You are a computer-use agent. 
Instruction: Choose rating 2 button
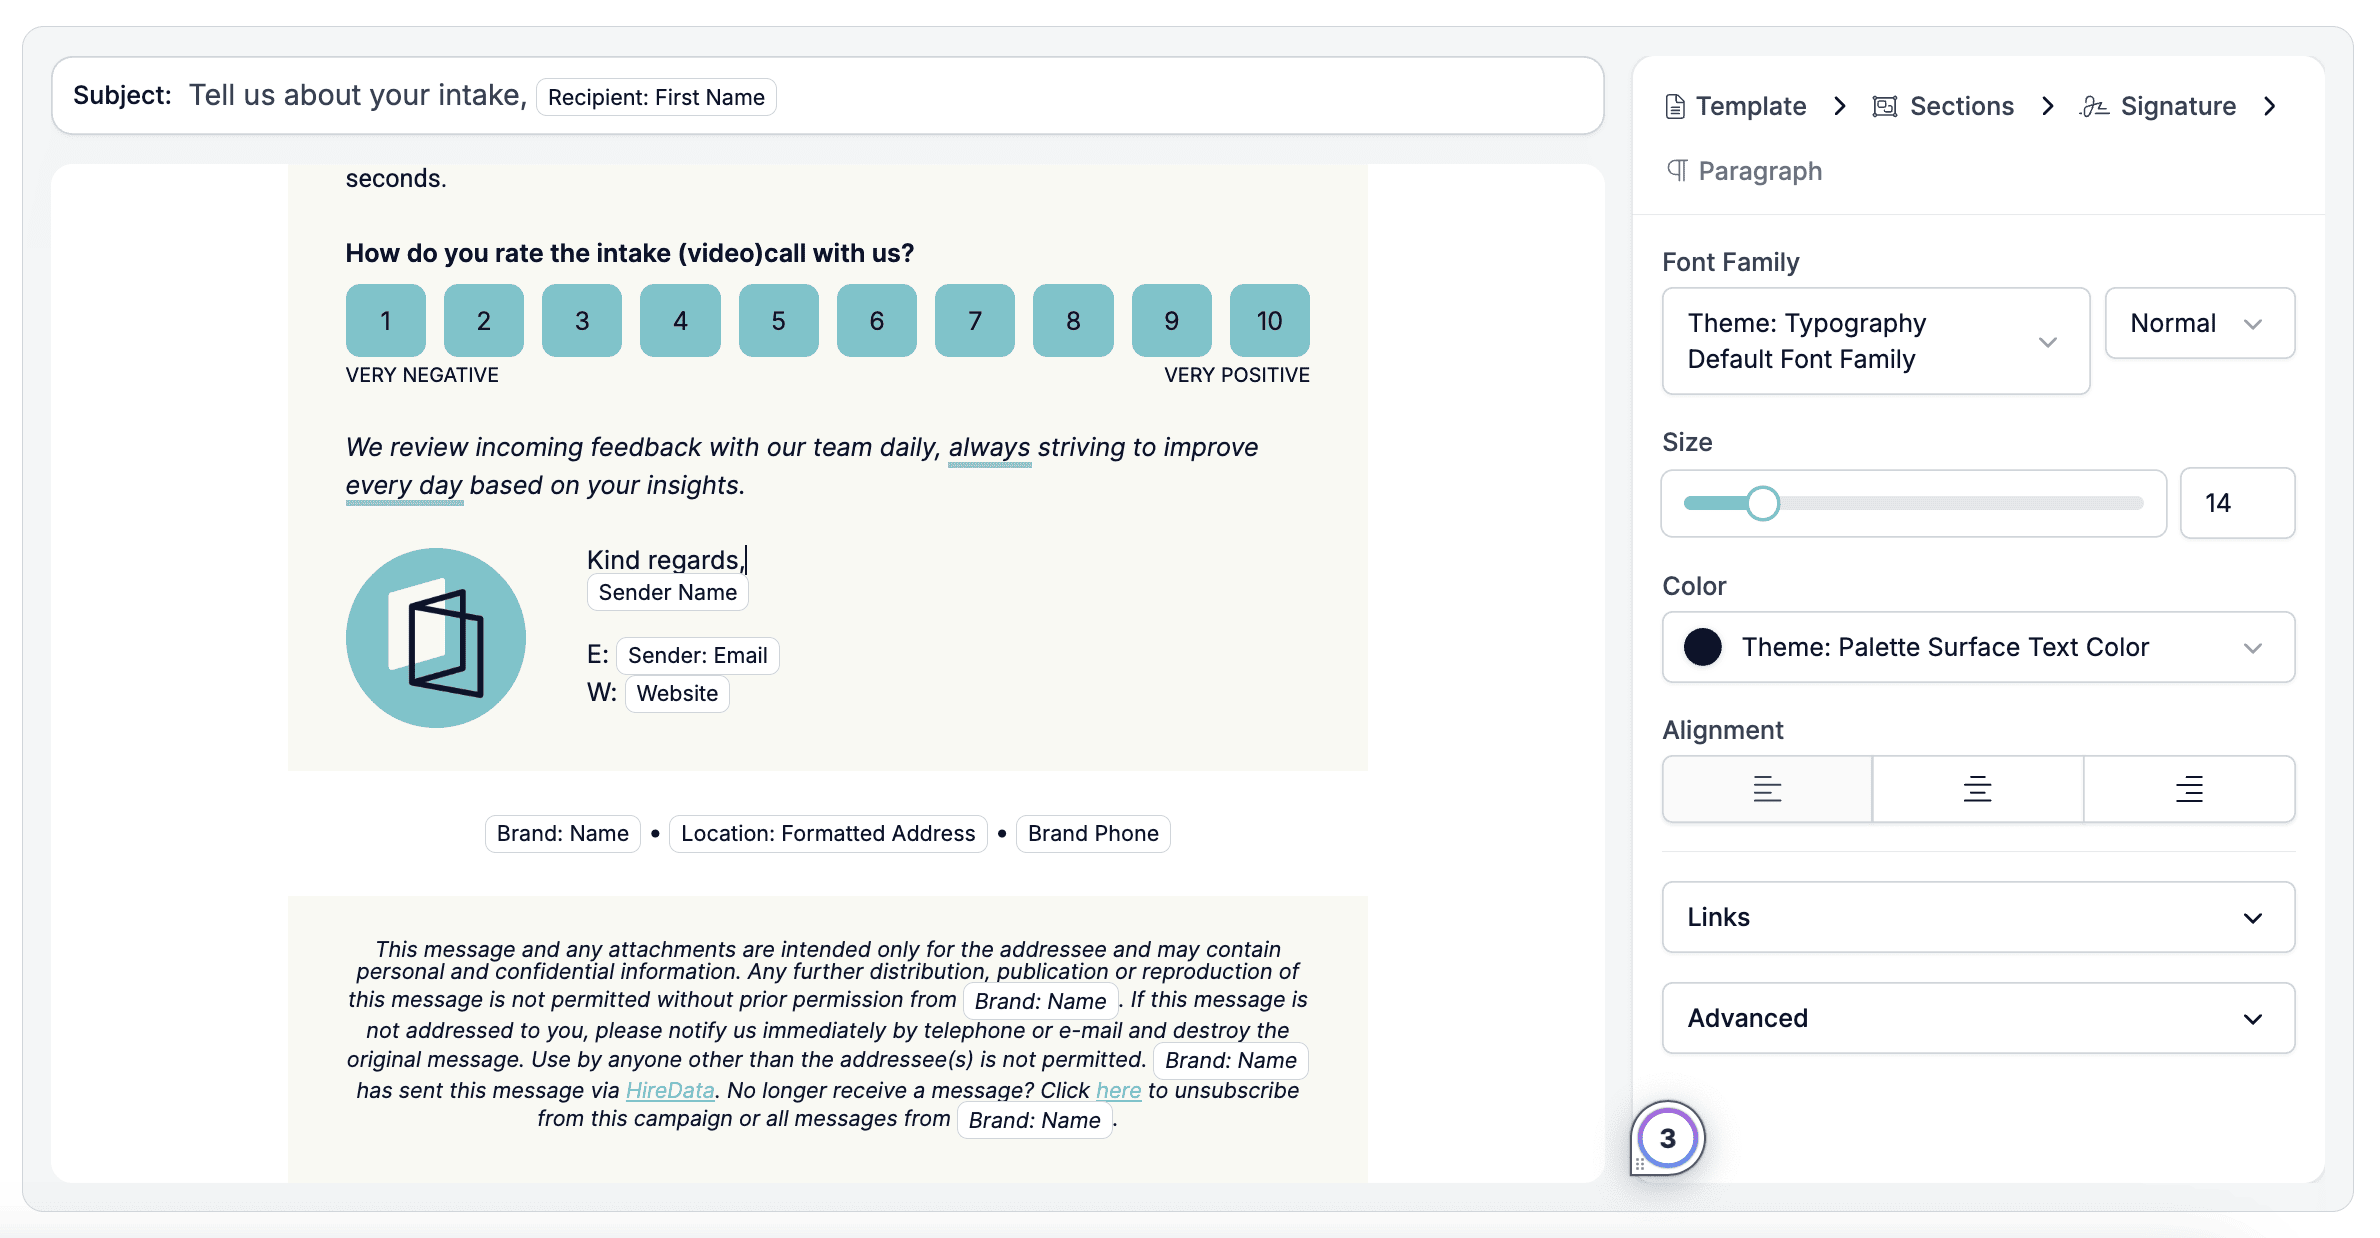coord(484,321)
